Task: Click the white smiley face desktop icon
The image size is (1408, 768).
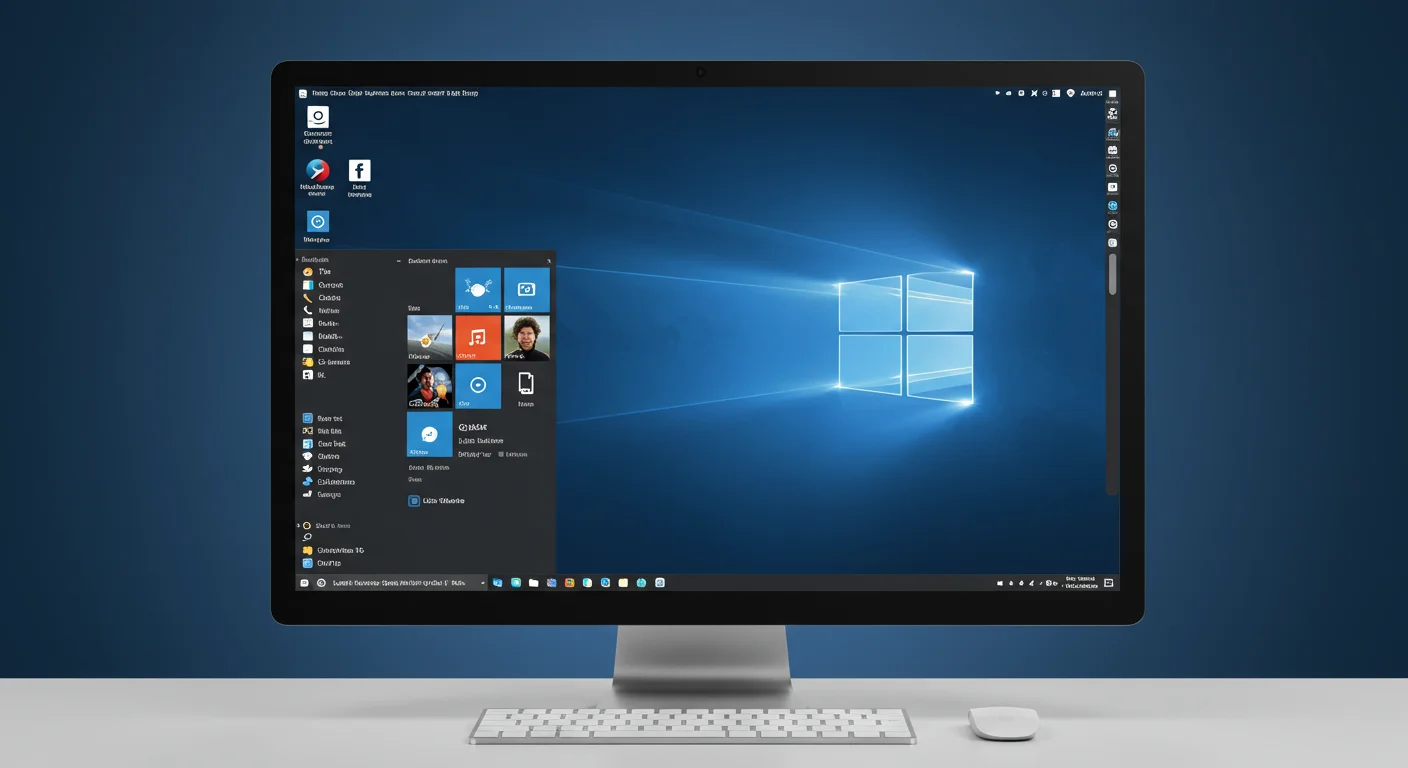Action: click(318, 117)
